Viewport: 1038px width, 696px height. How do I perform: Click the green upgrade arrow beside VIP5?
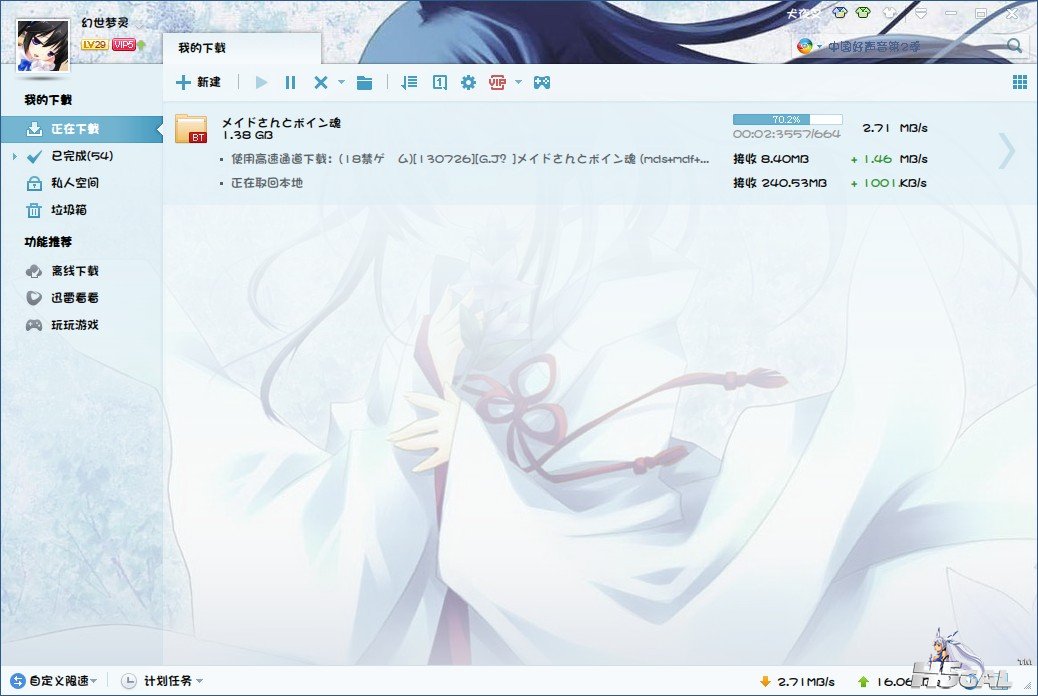tap(141, 45)
